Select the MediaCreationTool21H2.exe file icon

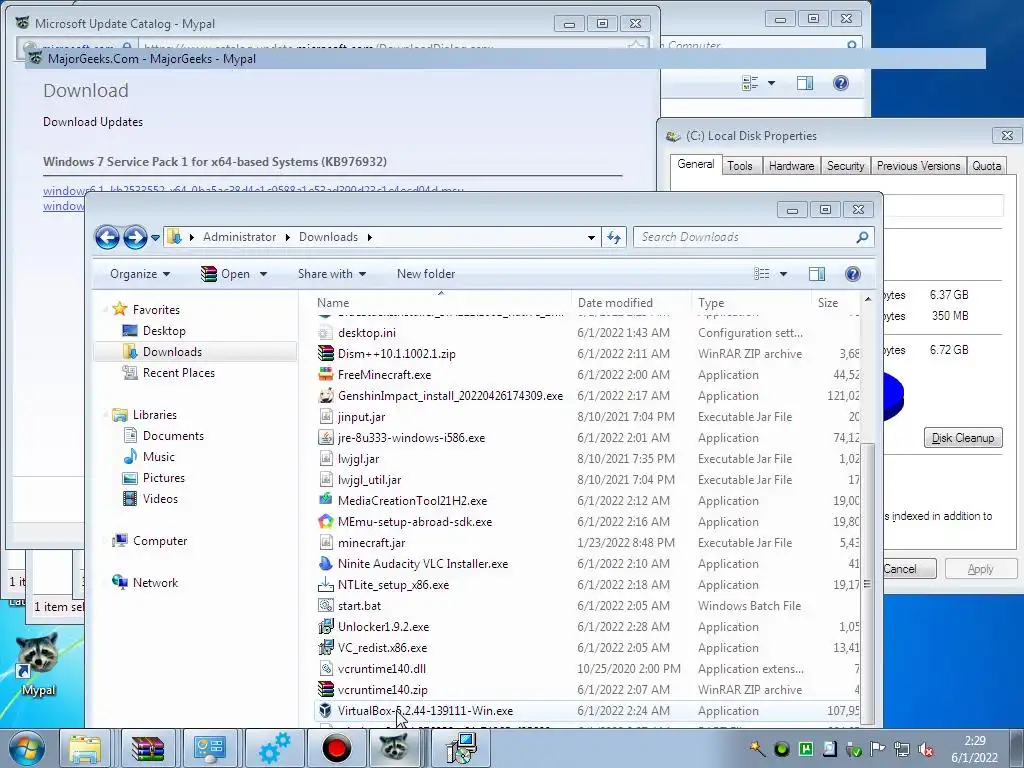pyautogui.click(x=326, y=500)
